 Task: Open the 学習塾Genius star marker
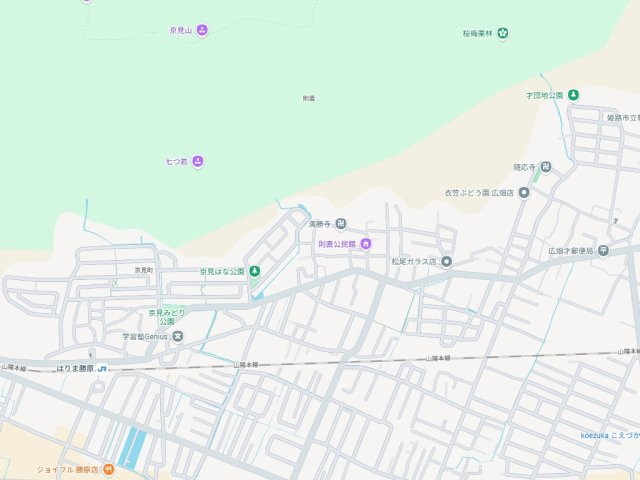point(178,337)
